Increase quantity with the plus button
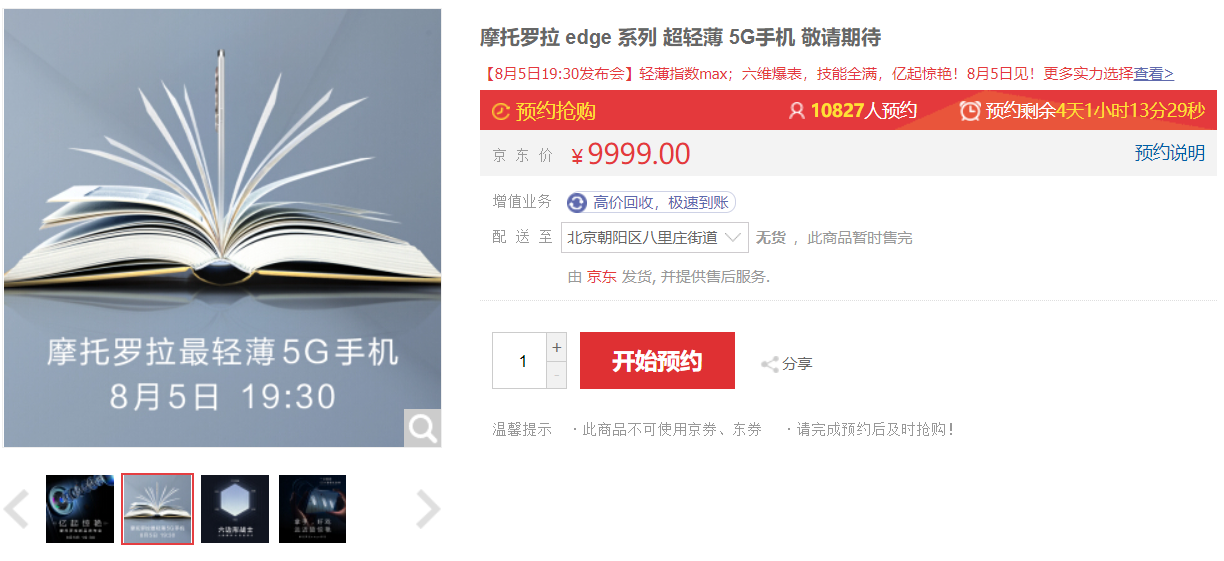 (557, 347)
